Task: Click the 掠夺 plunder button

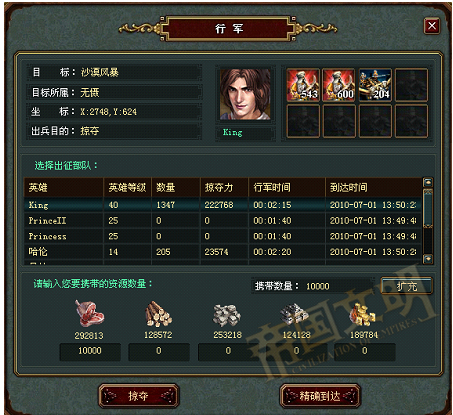Action: [139, 396]
